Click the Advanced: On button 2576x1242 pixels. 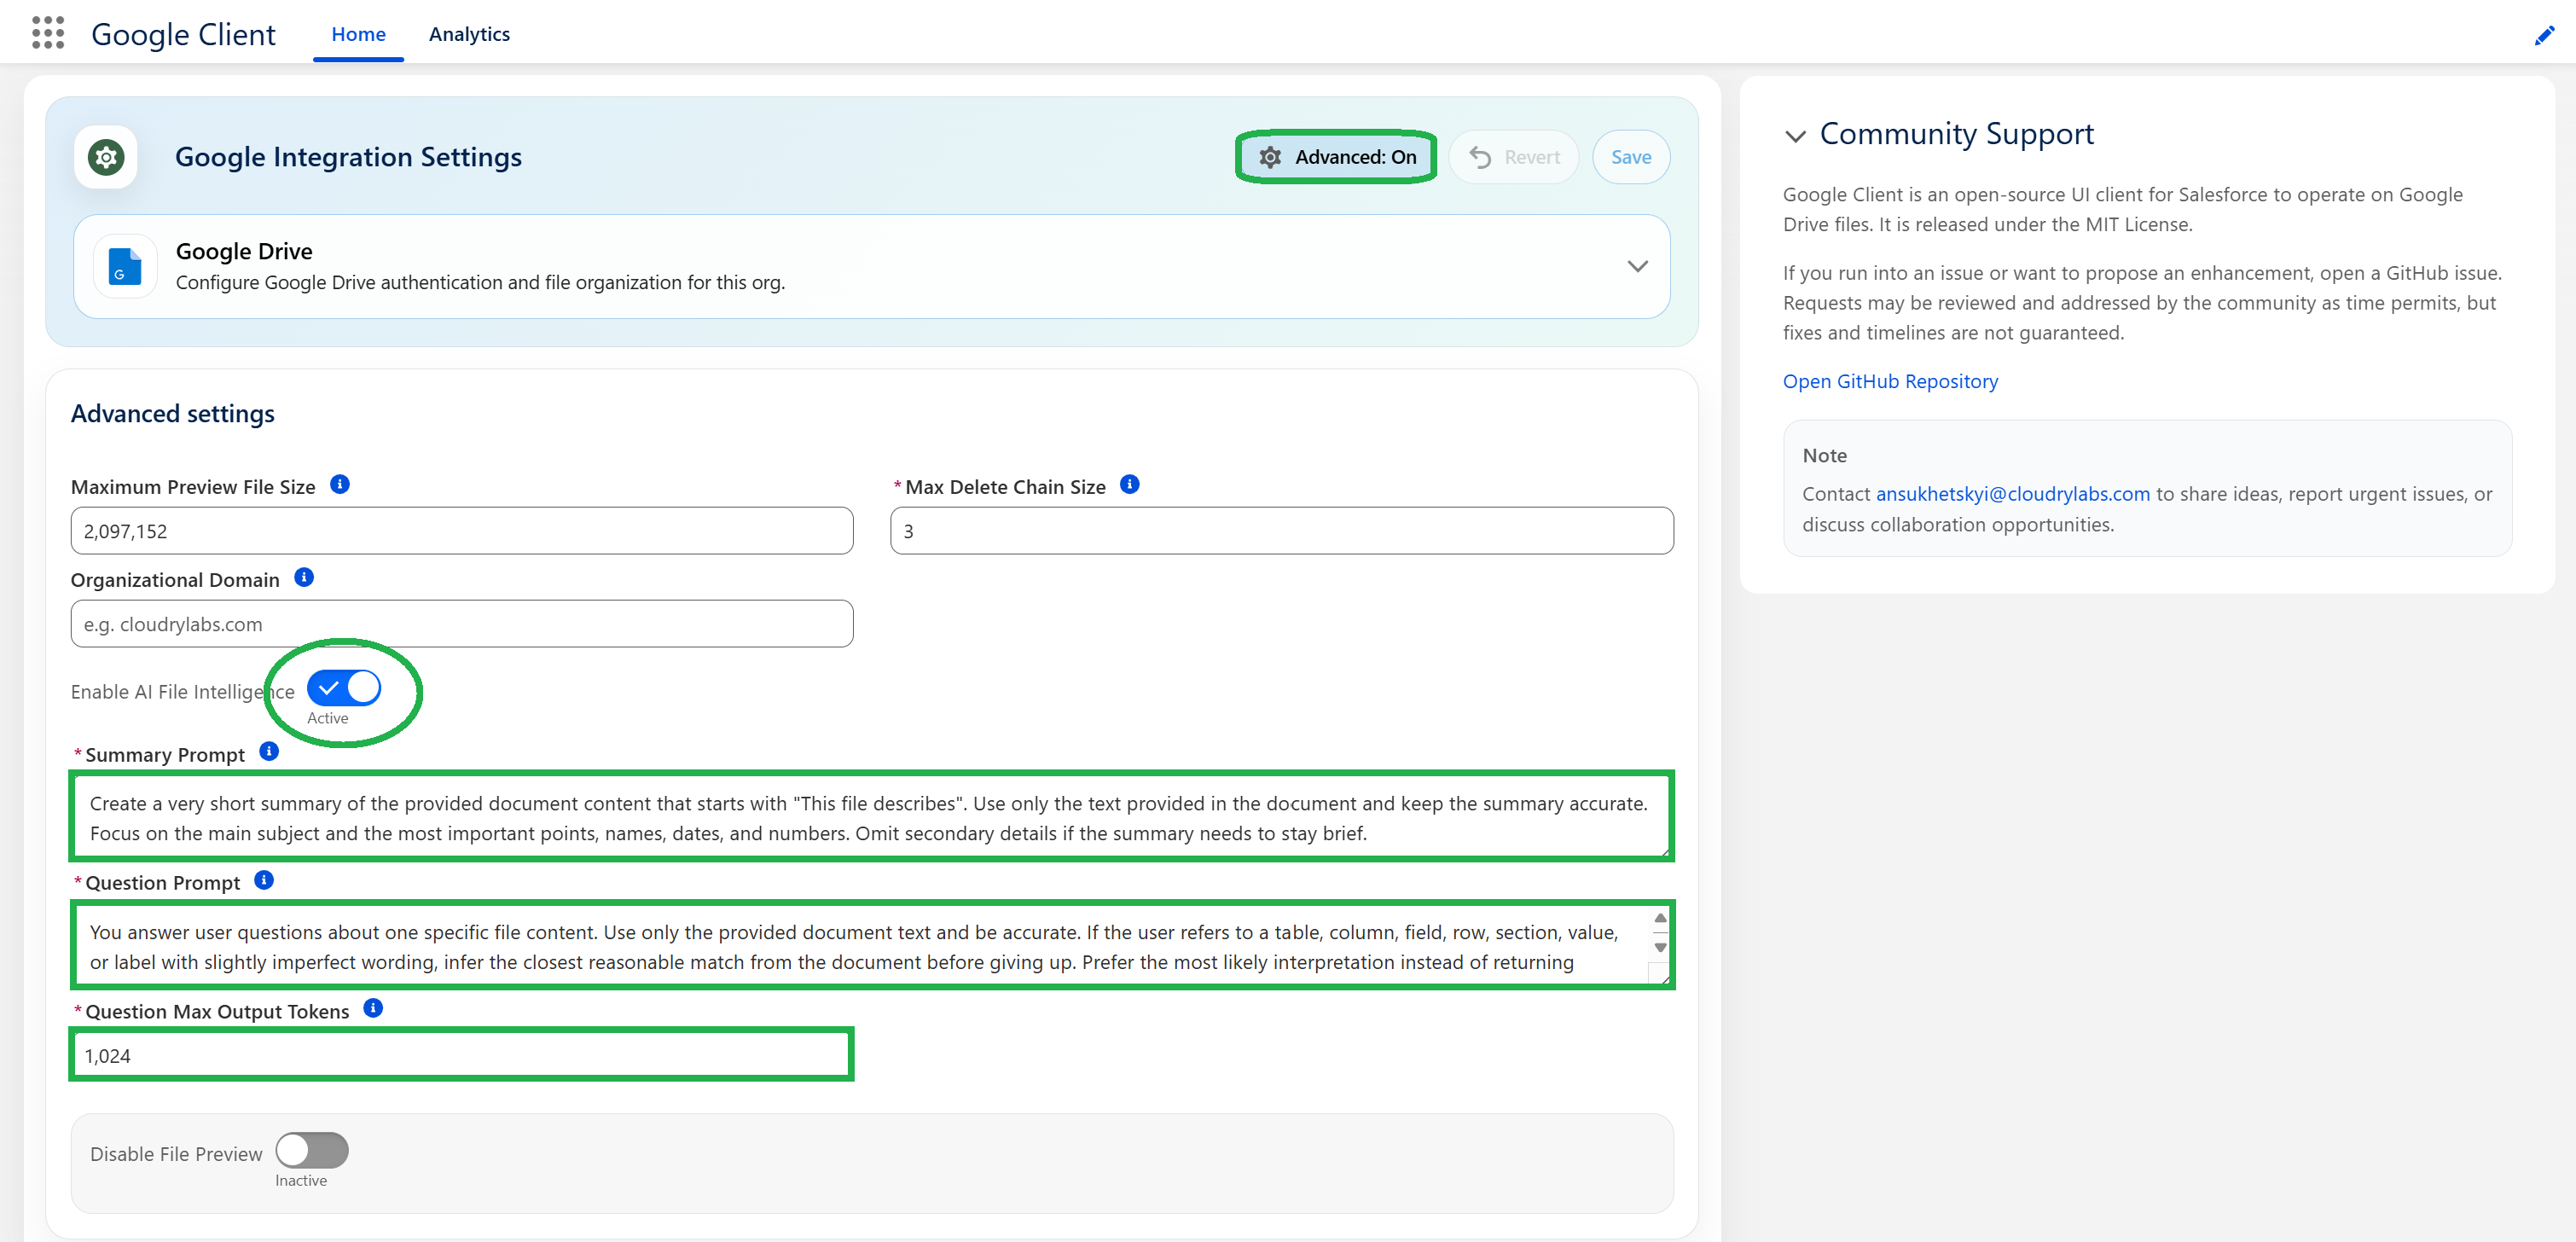coord(1336,157)
